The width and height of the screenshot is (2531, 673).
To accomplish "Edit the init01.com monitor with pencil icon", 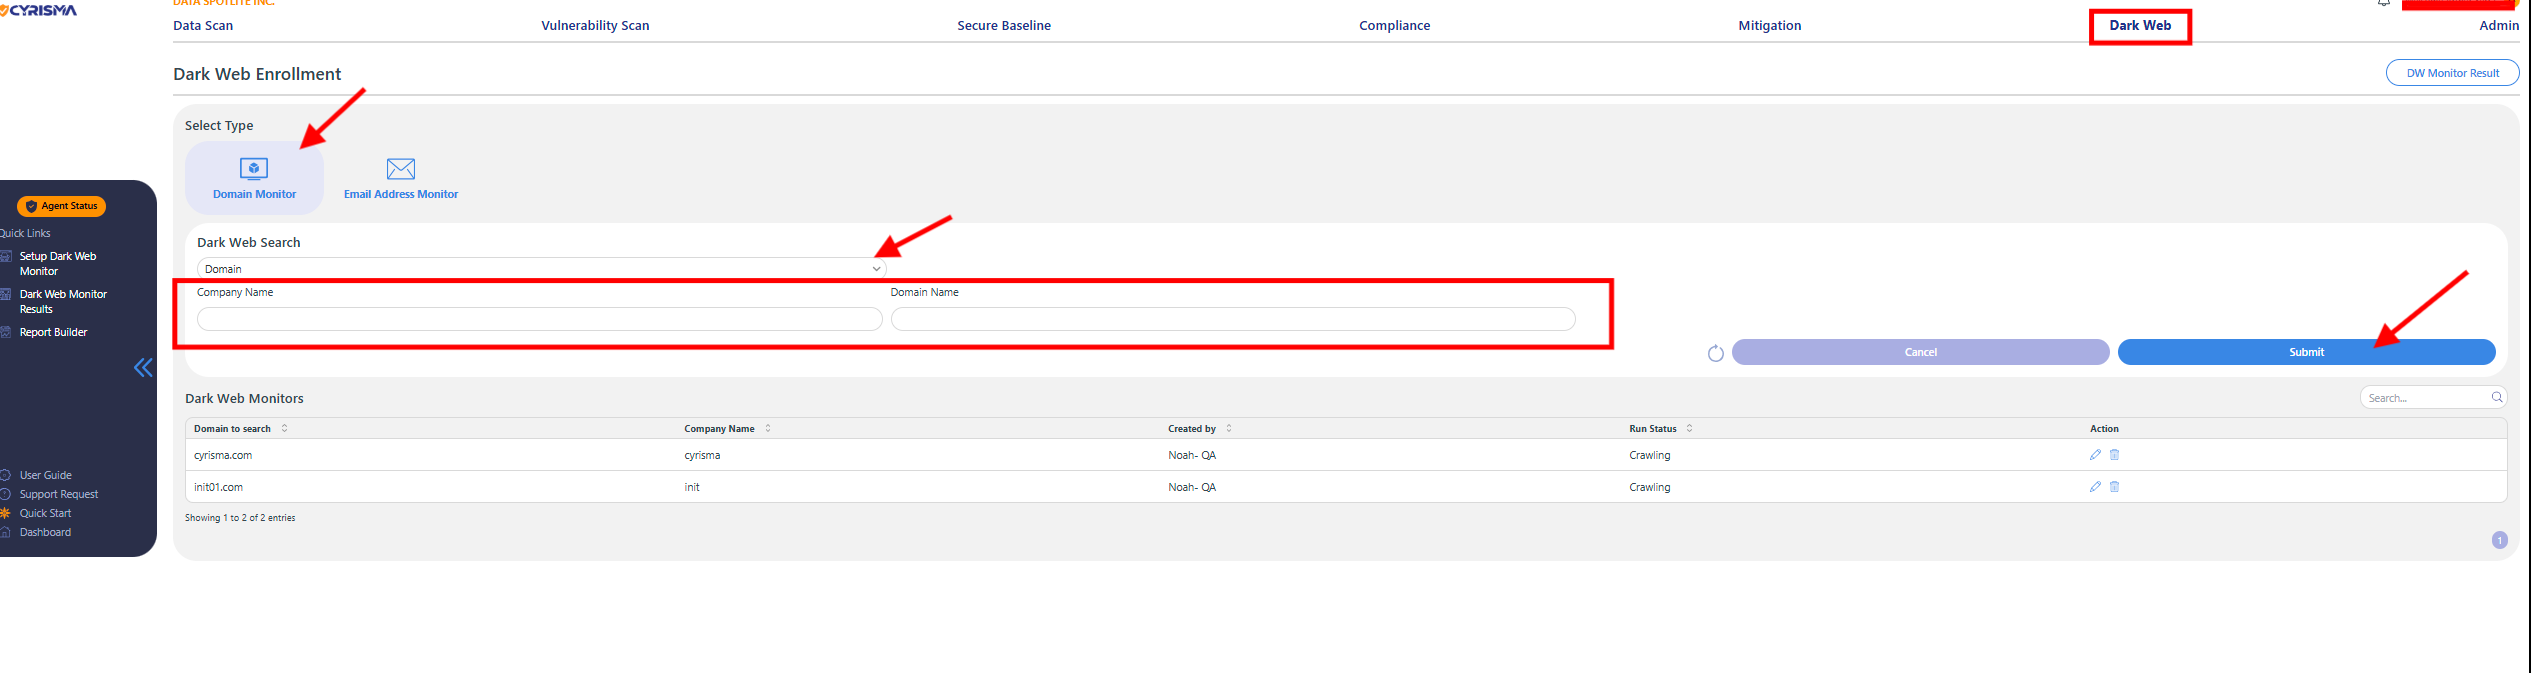I will (2095, 487).
